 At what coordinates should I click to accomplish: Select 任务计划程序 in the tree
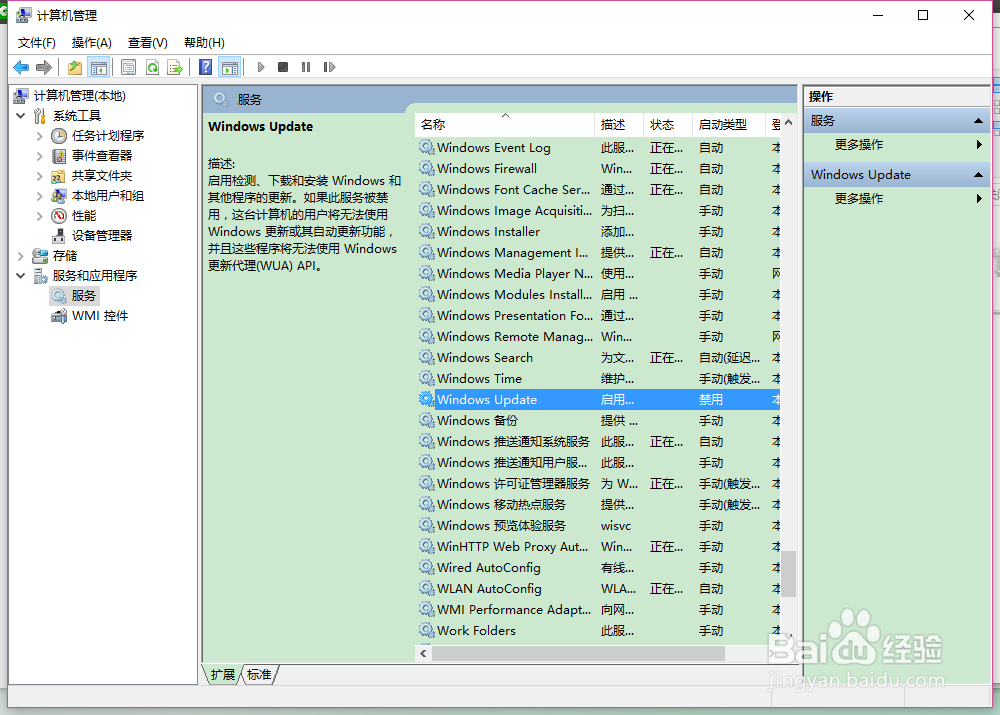pos(108,136)
